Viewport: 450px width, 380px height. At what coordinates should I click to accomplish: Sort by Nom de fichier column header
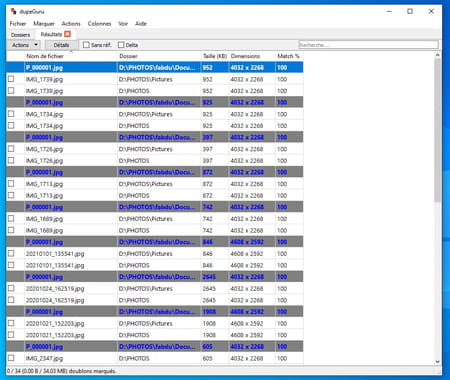(71, 56)
